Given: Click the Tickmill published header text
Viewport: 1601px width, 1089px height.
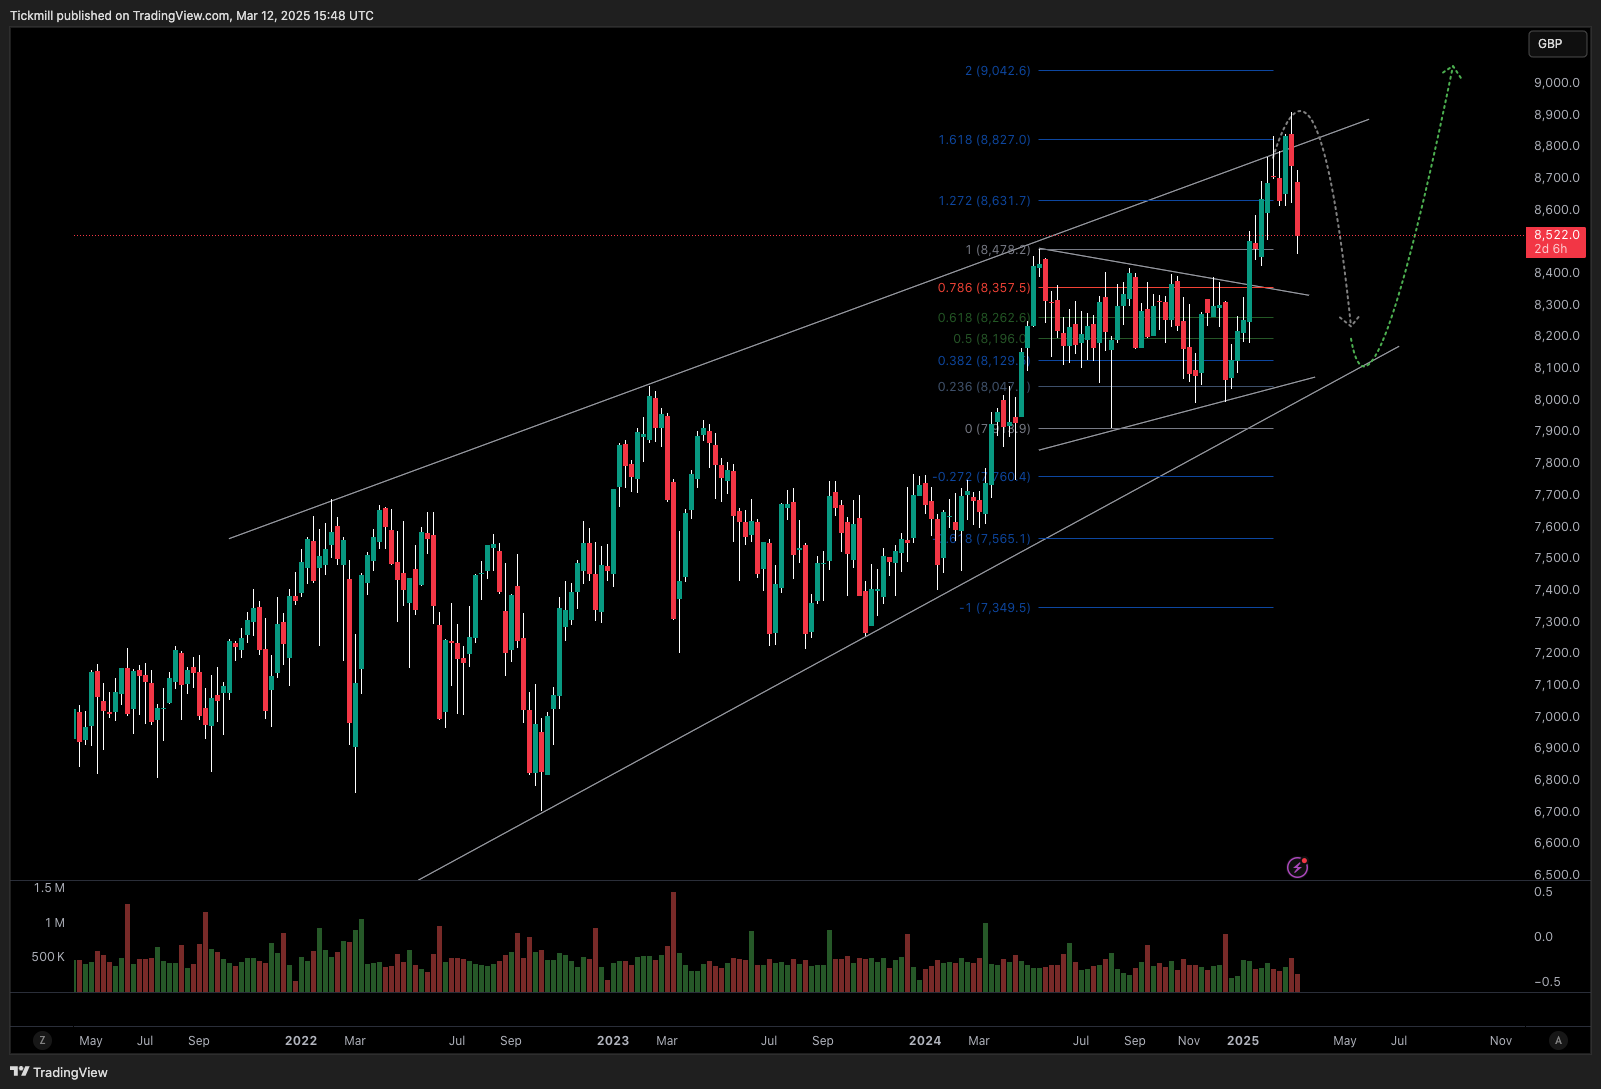Looking at the screenshot, I should tap(192, 16).
